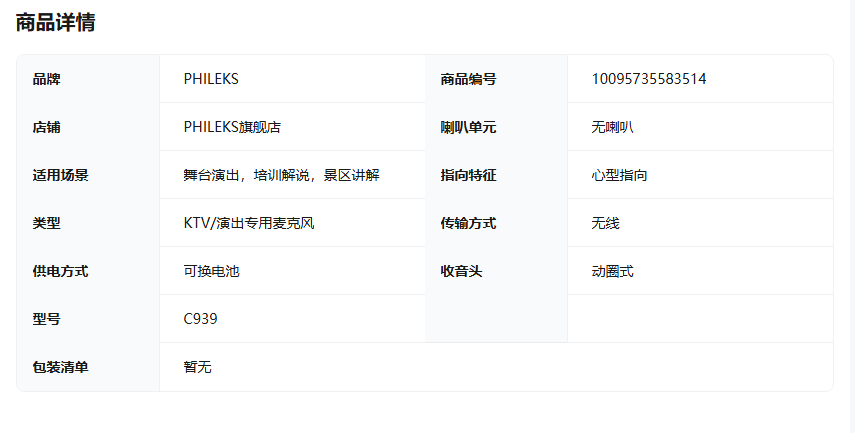The width and height of the screenshot is (855, 433).
Task: Click product number 10095735583514
Action: coord(649,79)
